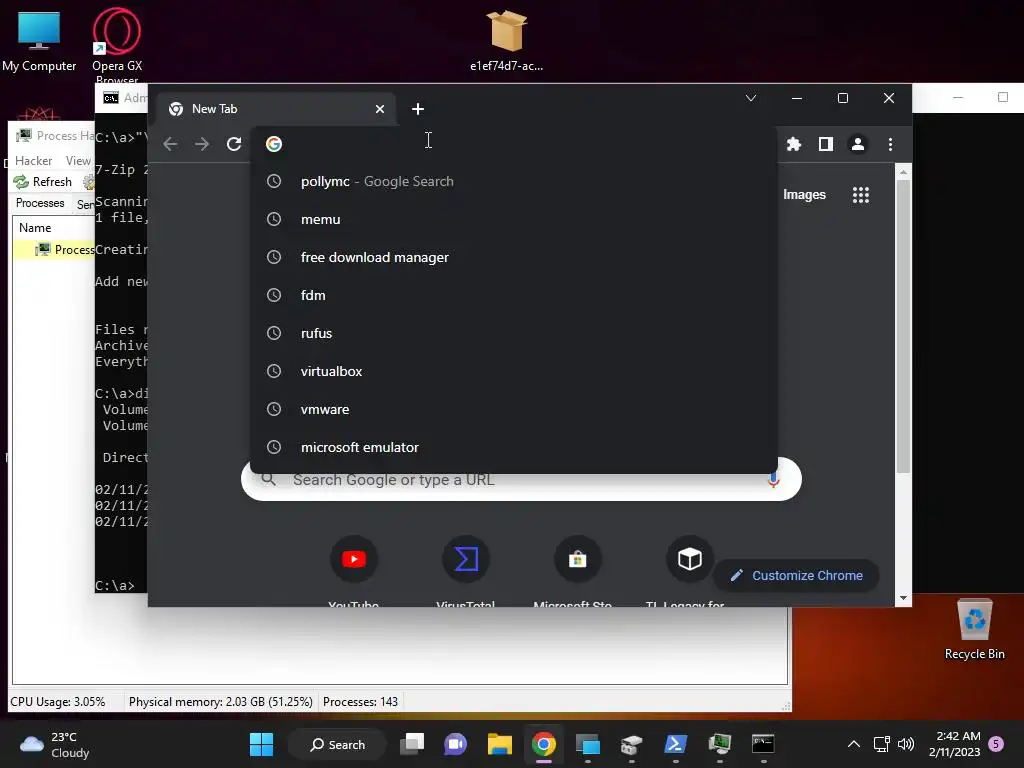The height and width of the screenshot is (768, 1024).
Task: Go back in Chrome navigation
Action: [170, 144]
